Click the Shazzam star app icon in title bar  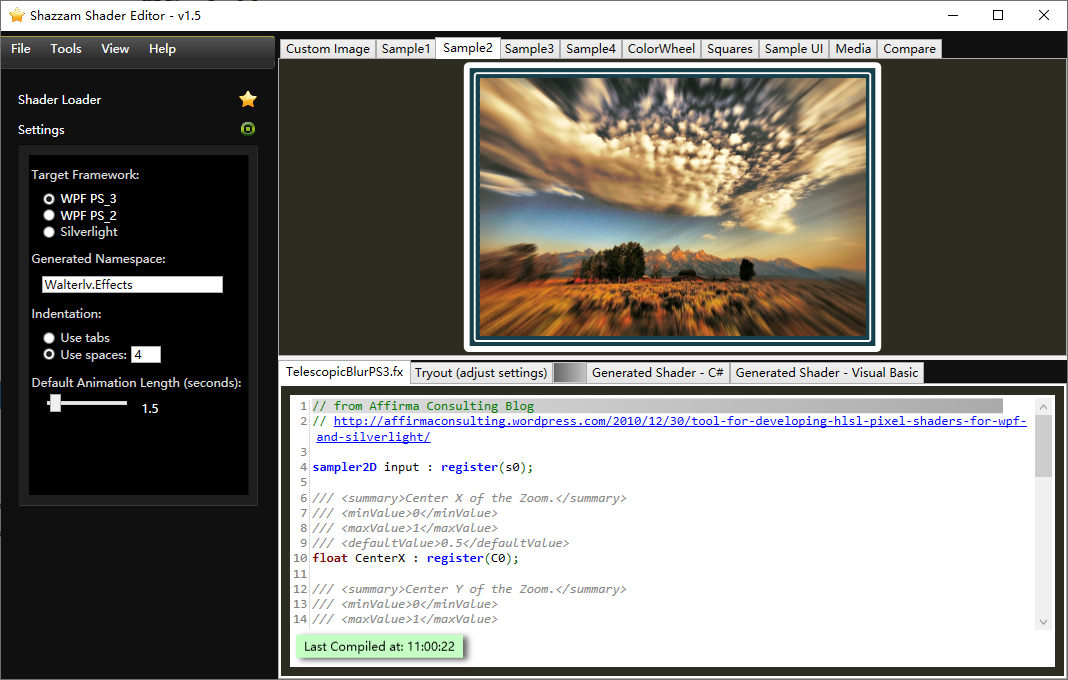pyautogui.click(x=16, y=15)
